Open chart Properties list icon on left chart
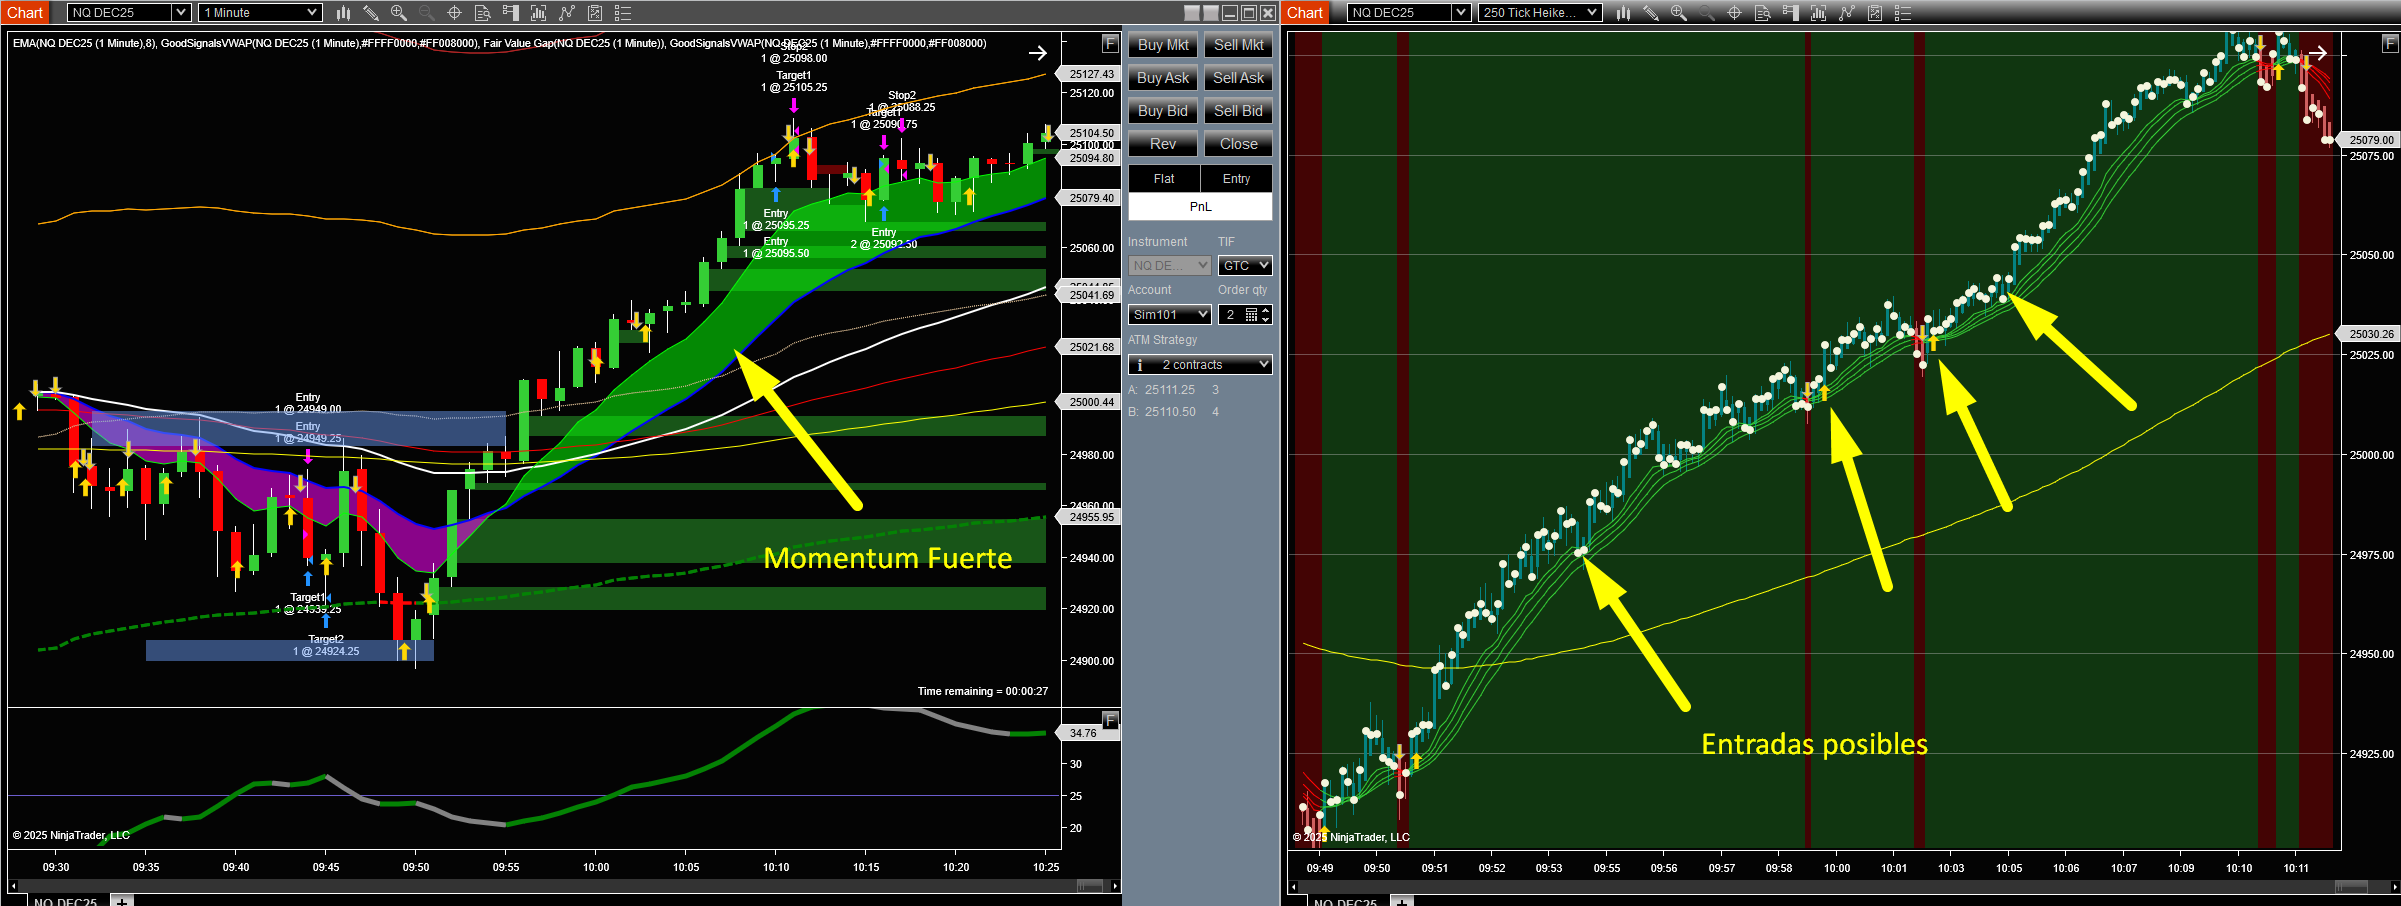Screen dimensions: 2401x906 point(622,13)
